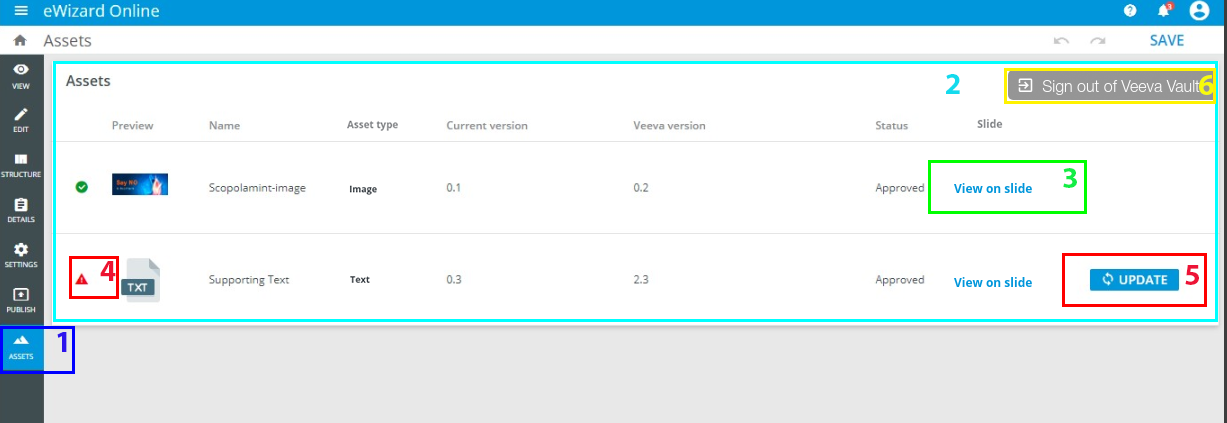Switch to View mode in the sidebar
This screenshot has height=423, width=1227.
coord(21,76)
